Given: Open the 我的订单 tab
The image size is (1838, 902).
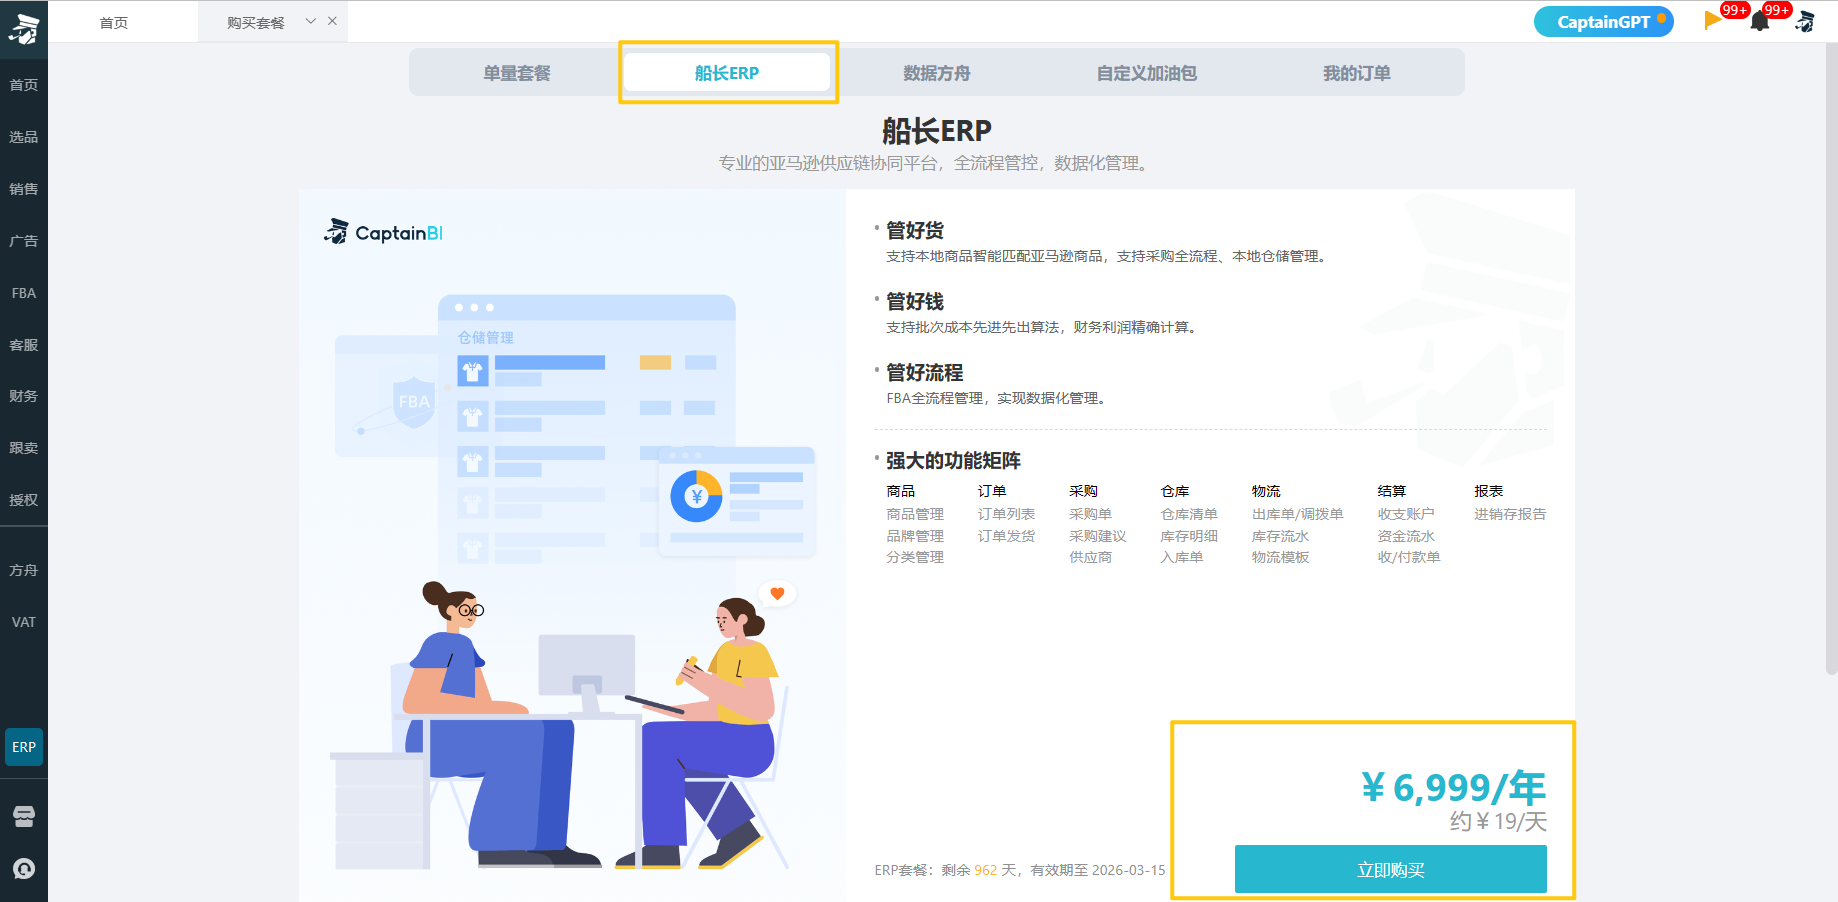Looking at the screenshot, I should pyautogui.click(x=1357, y=73).
